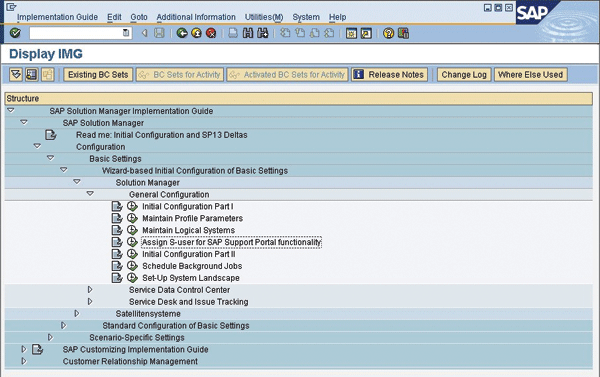The image size is (600, 377).
Task: Click the green Enter checkmark icon
Action: coord(15,33)
